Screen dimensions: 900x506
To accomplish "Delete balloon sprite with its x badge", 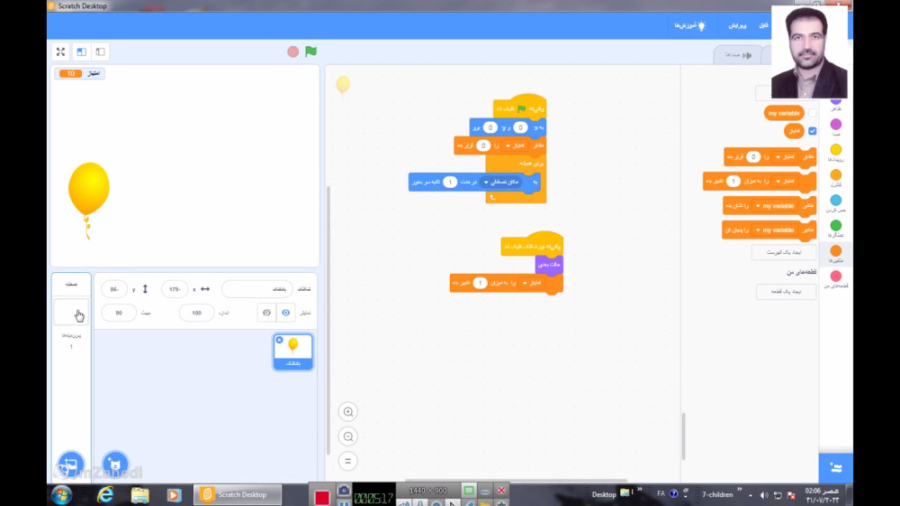I will click(x=280, y=340).
